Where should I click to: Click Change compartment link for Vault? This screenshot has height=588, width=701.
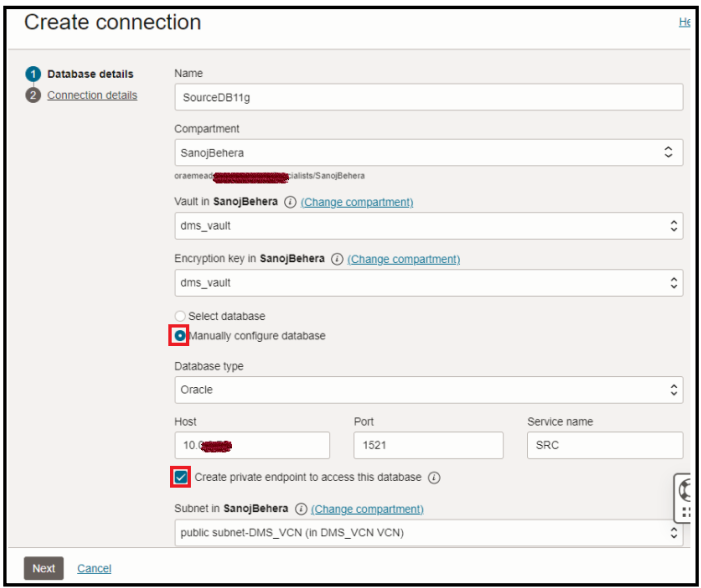pyautogui.click(x=357, y=202)
